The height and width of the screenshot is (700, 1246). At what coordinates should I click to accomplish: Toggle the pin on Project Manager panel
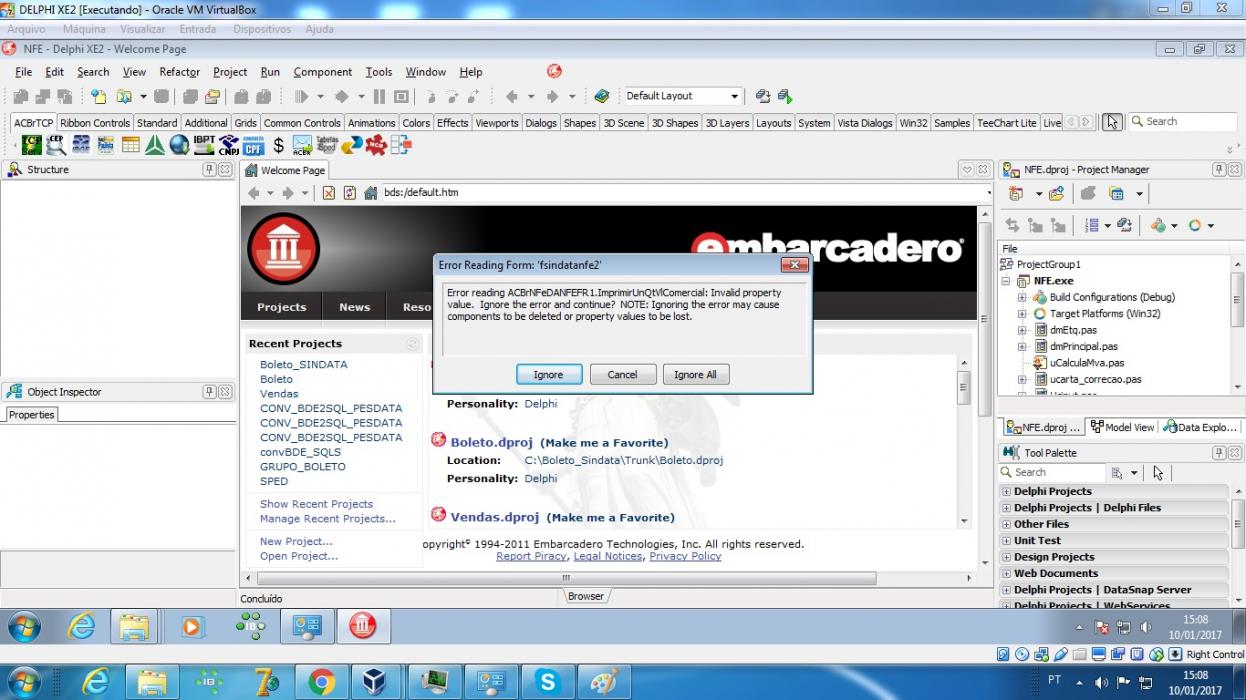pos(1220,170)
